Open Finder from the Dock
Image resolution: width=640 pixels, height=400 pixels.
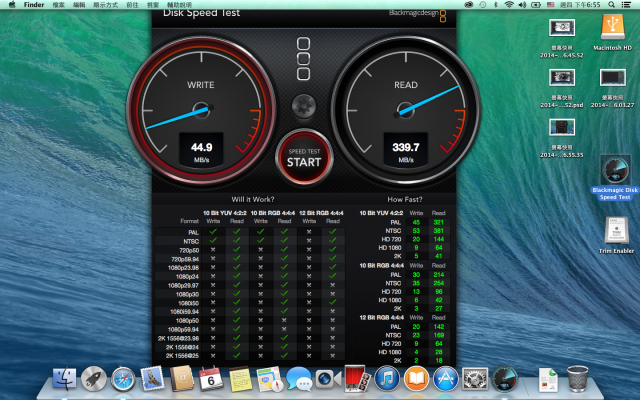click(64, 379)
